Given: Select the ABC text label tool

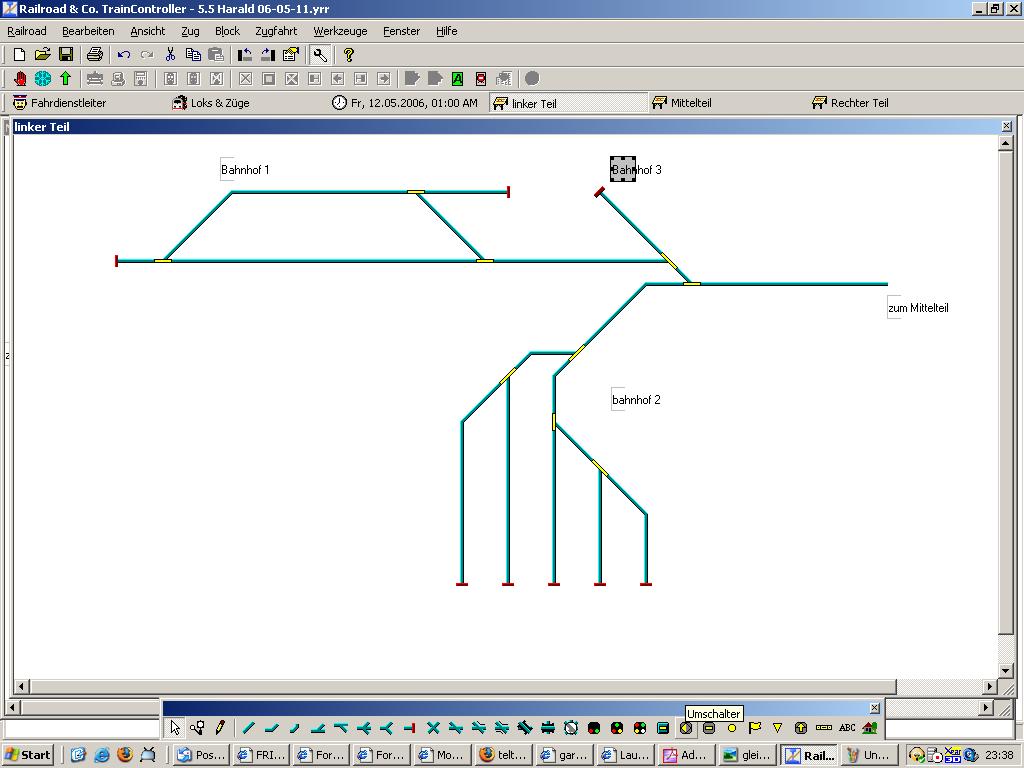Looking at the screenshot, I should 847,728.
